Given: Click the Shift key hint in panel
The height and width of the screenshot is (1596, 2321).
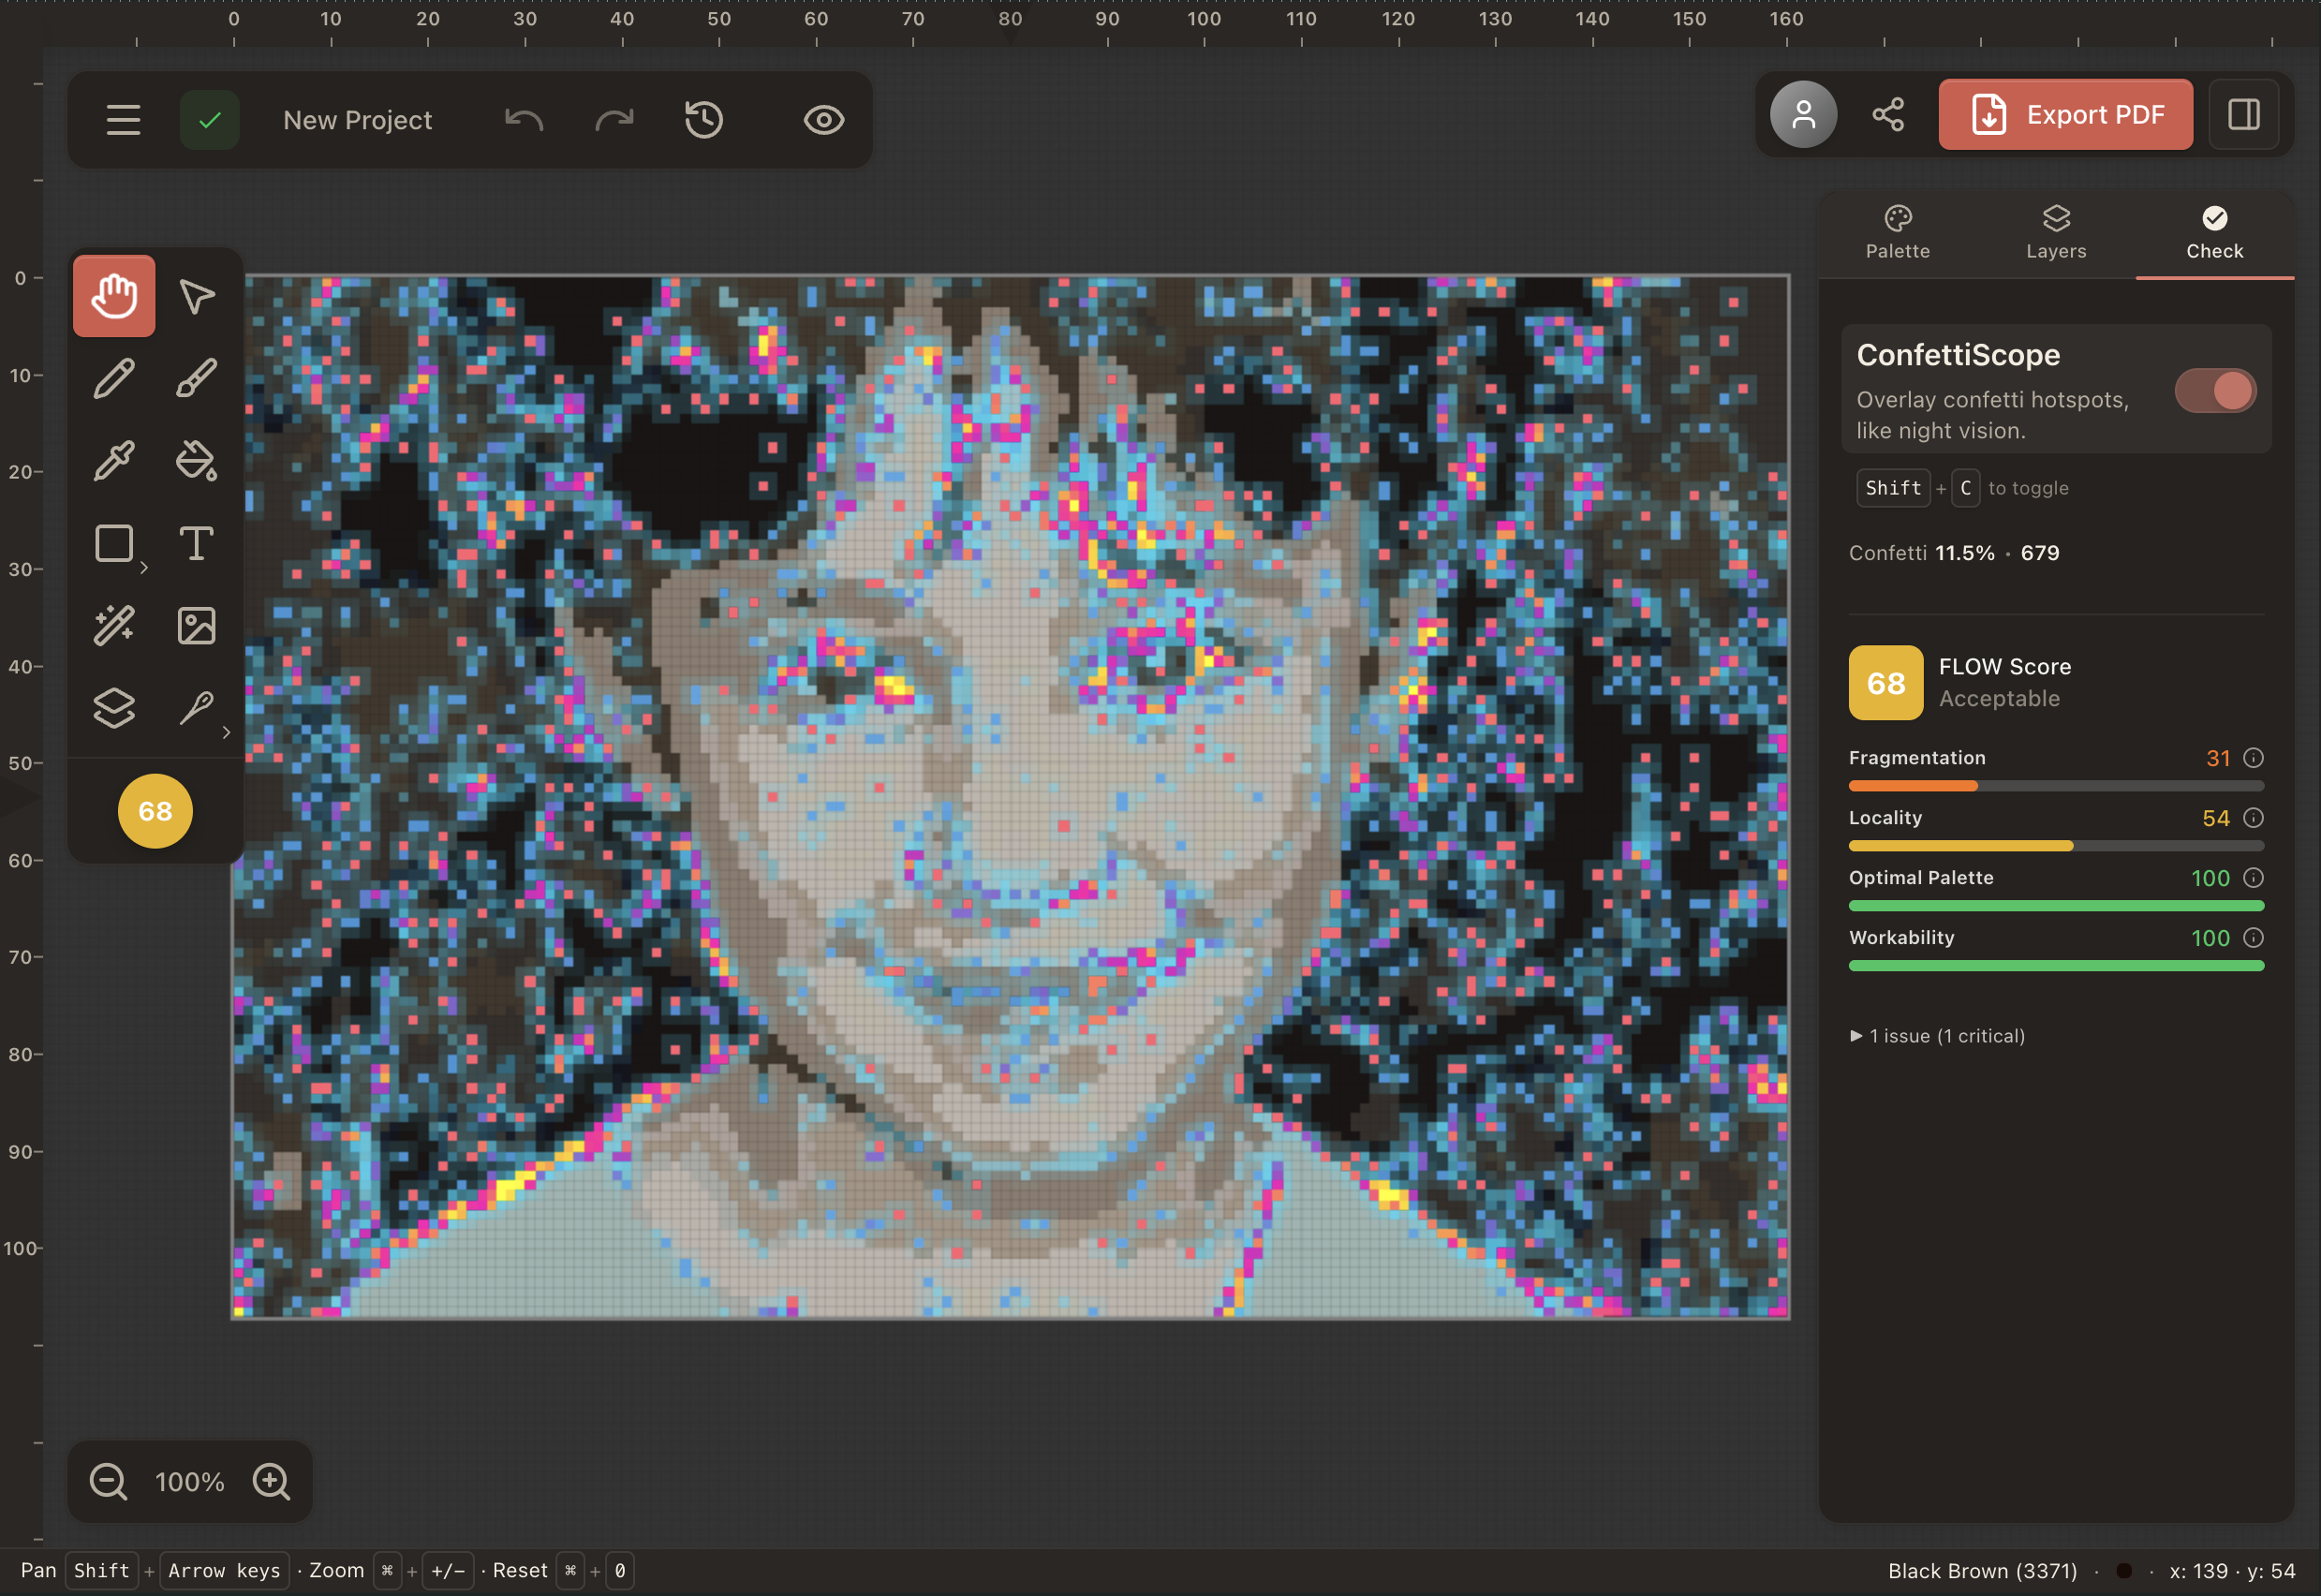Looking at the screenshot, I should click(x=1893, y=488).
